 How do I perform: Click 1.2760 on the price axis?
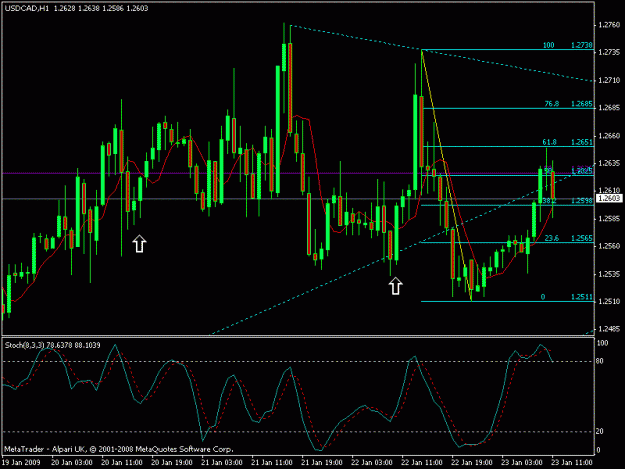pos(609,25)
